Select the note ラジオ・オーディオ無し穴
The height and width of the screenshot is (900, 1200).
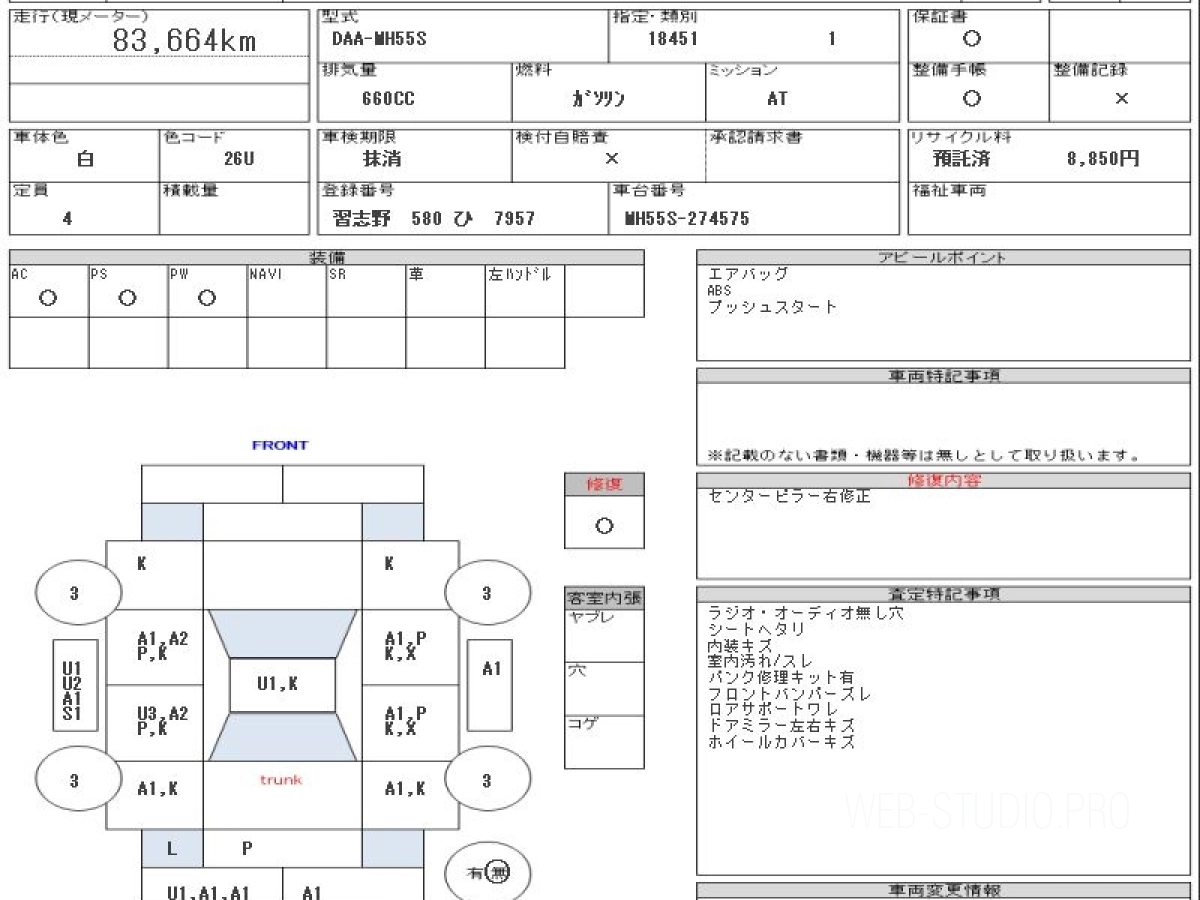[805, 614]
